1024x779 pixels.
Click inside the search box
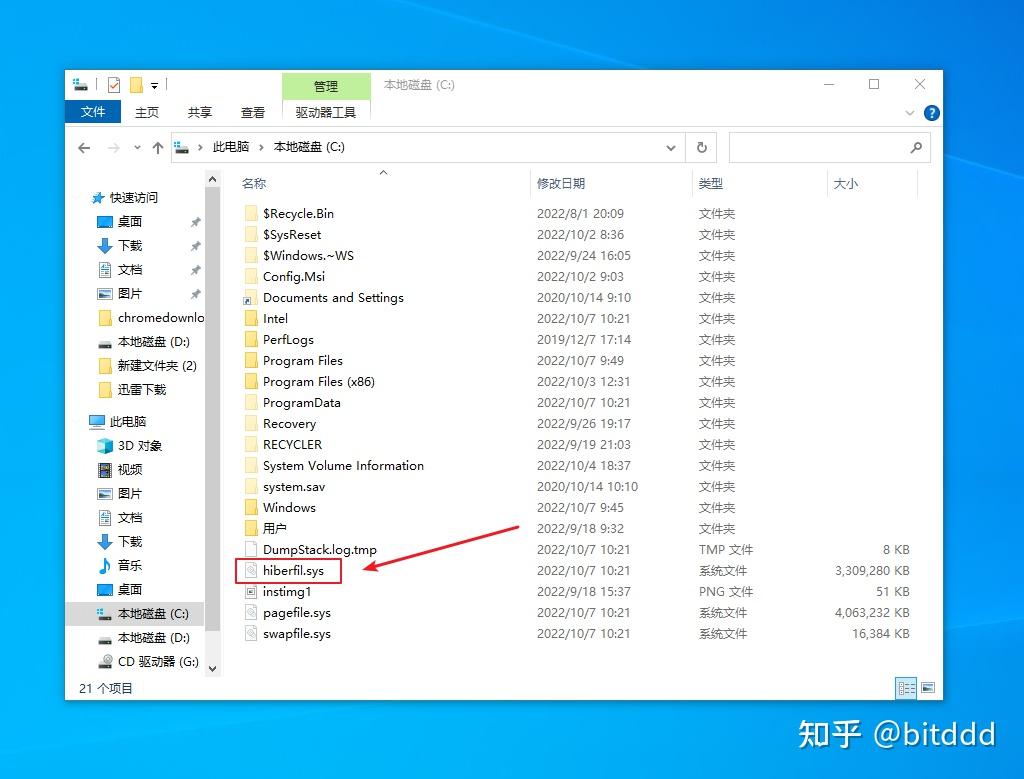[830, 147]
